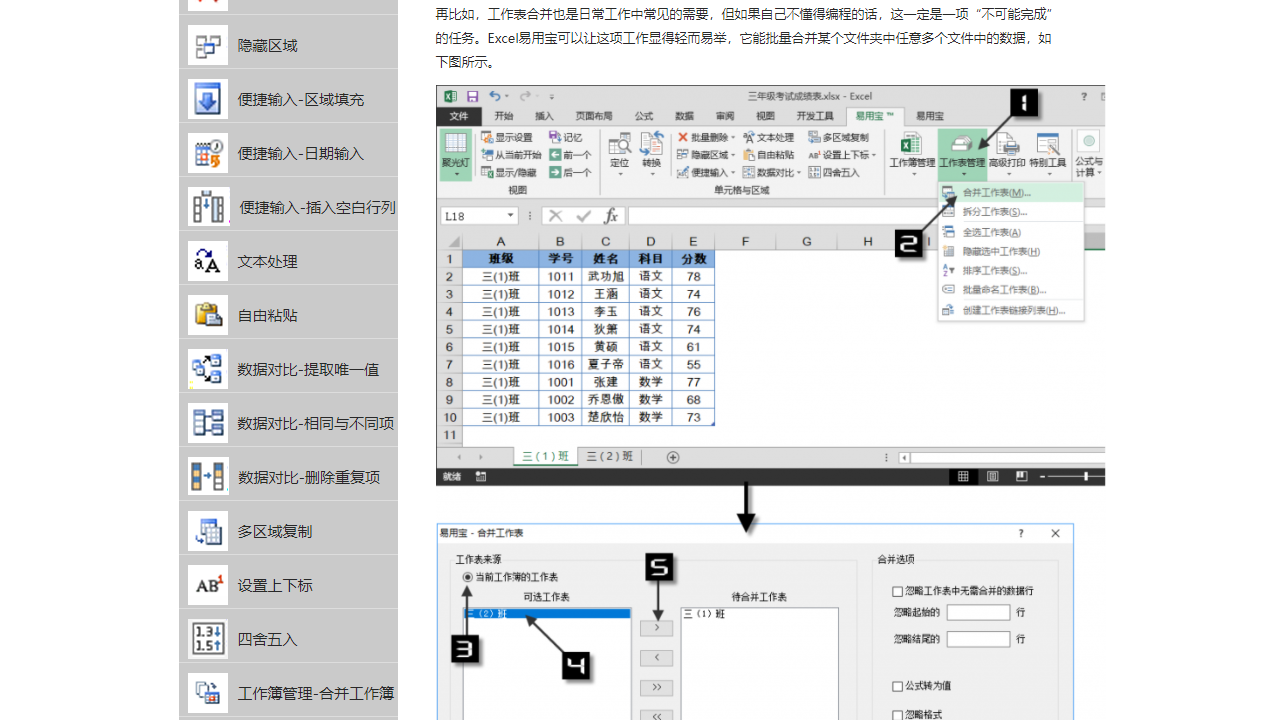Enable 忽略格式 in the merge dialog
Viewport: 1280px width, 720px height.
point(897,712)
